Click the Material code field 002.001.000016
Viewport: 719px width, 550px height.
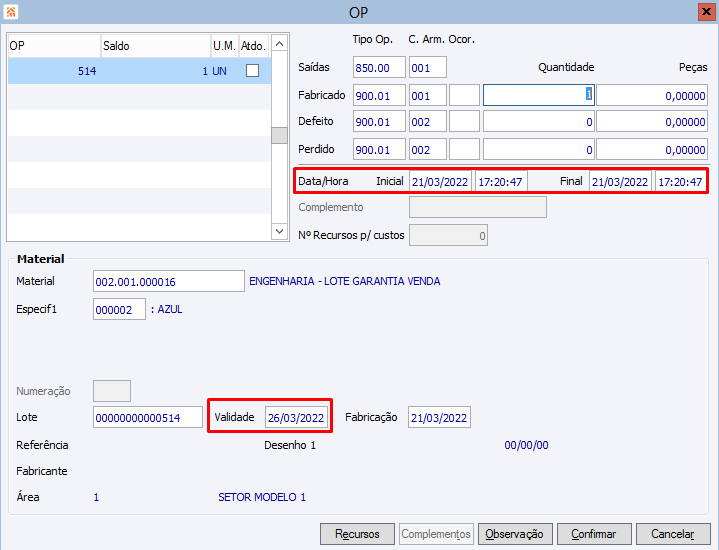point(169,281)
